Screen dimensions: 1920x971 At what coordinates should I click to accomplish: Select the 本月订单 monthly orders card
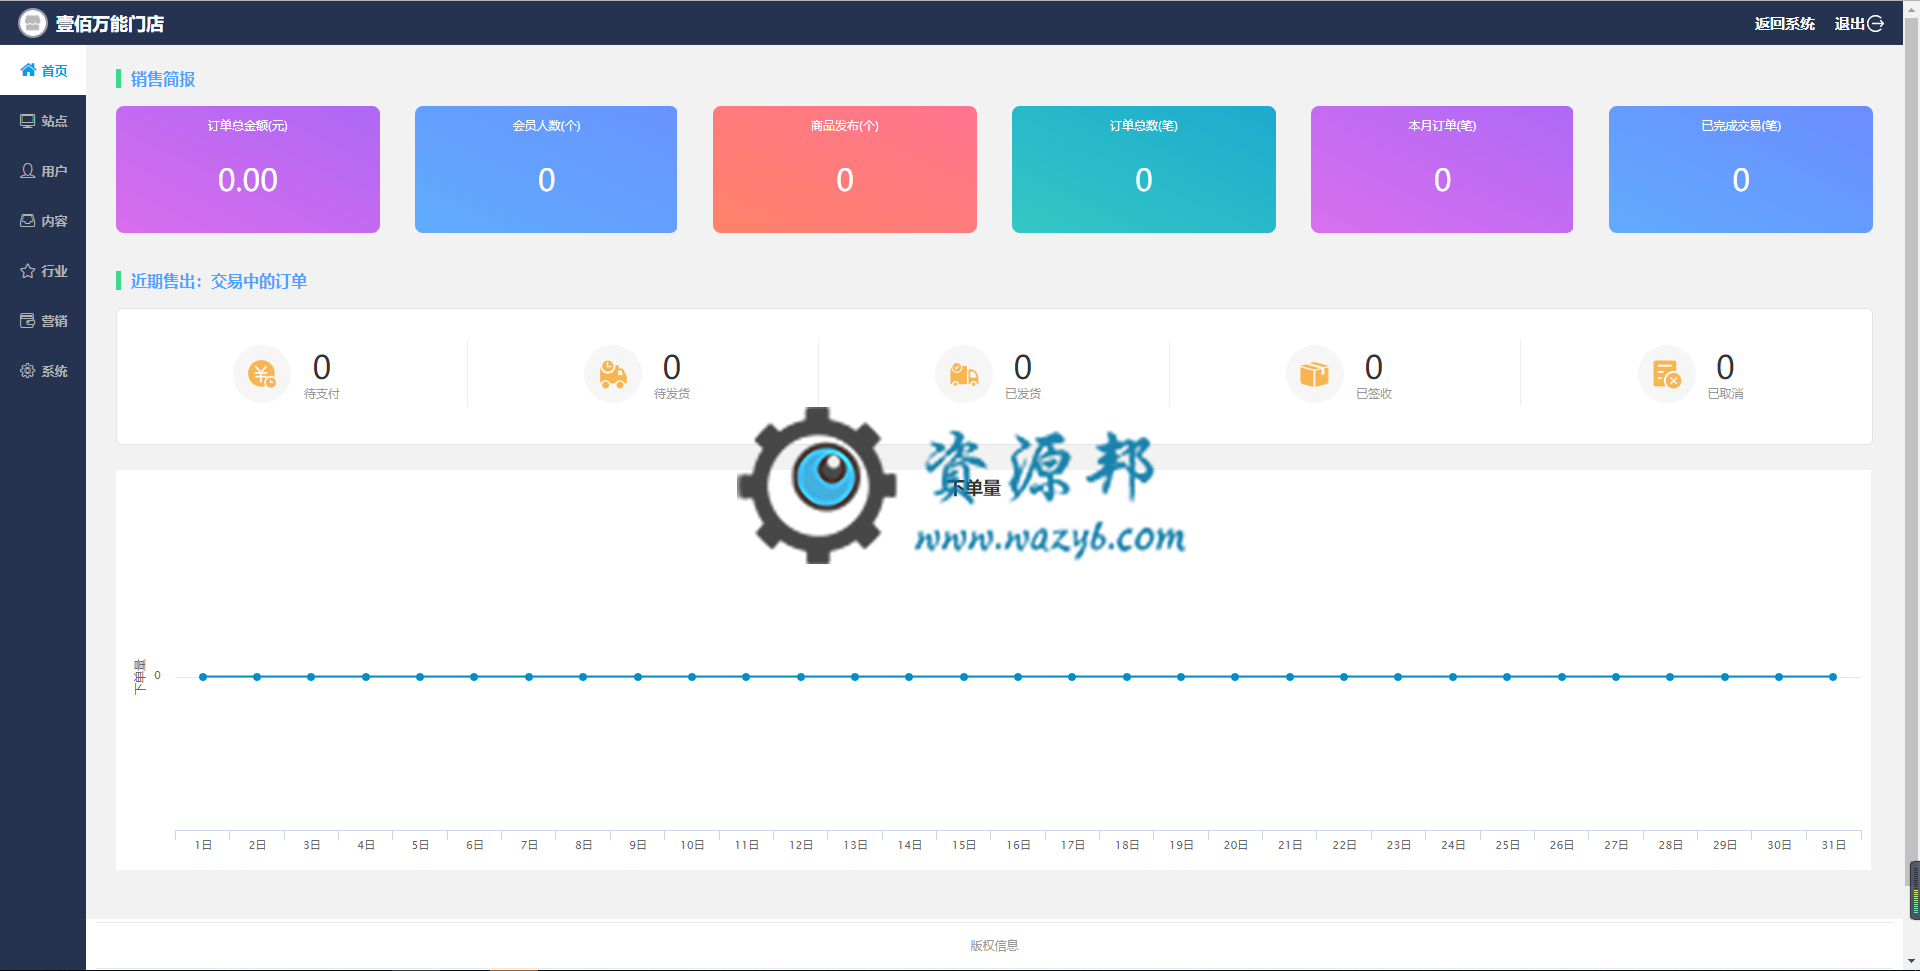pos(1442,169)
